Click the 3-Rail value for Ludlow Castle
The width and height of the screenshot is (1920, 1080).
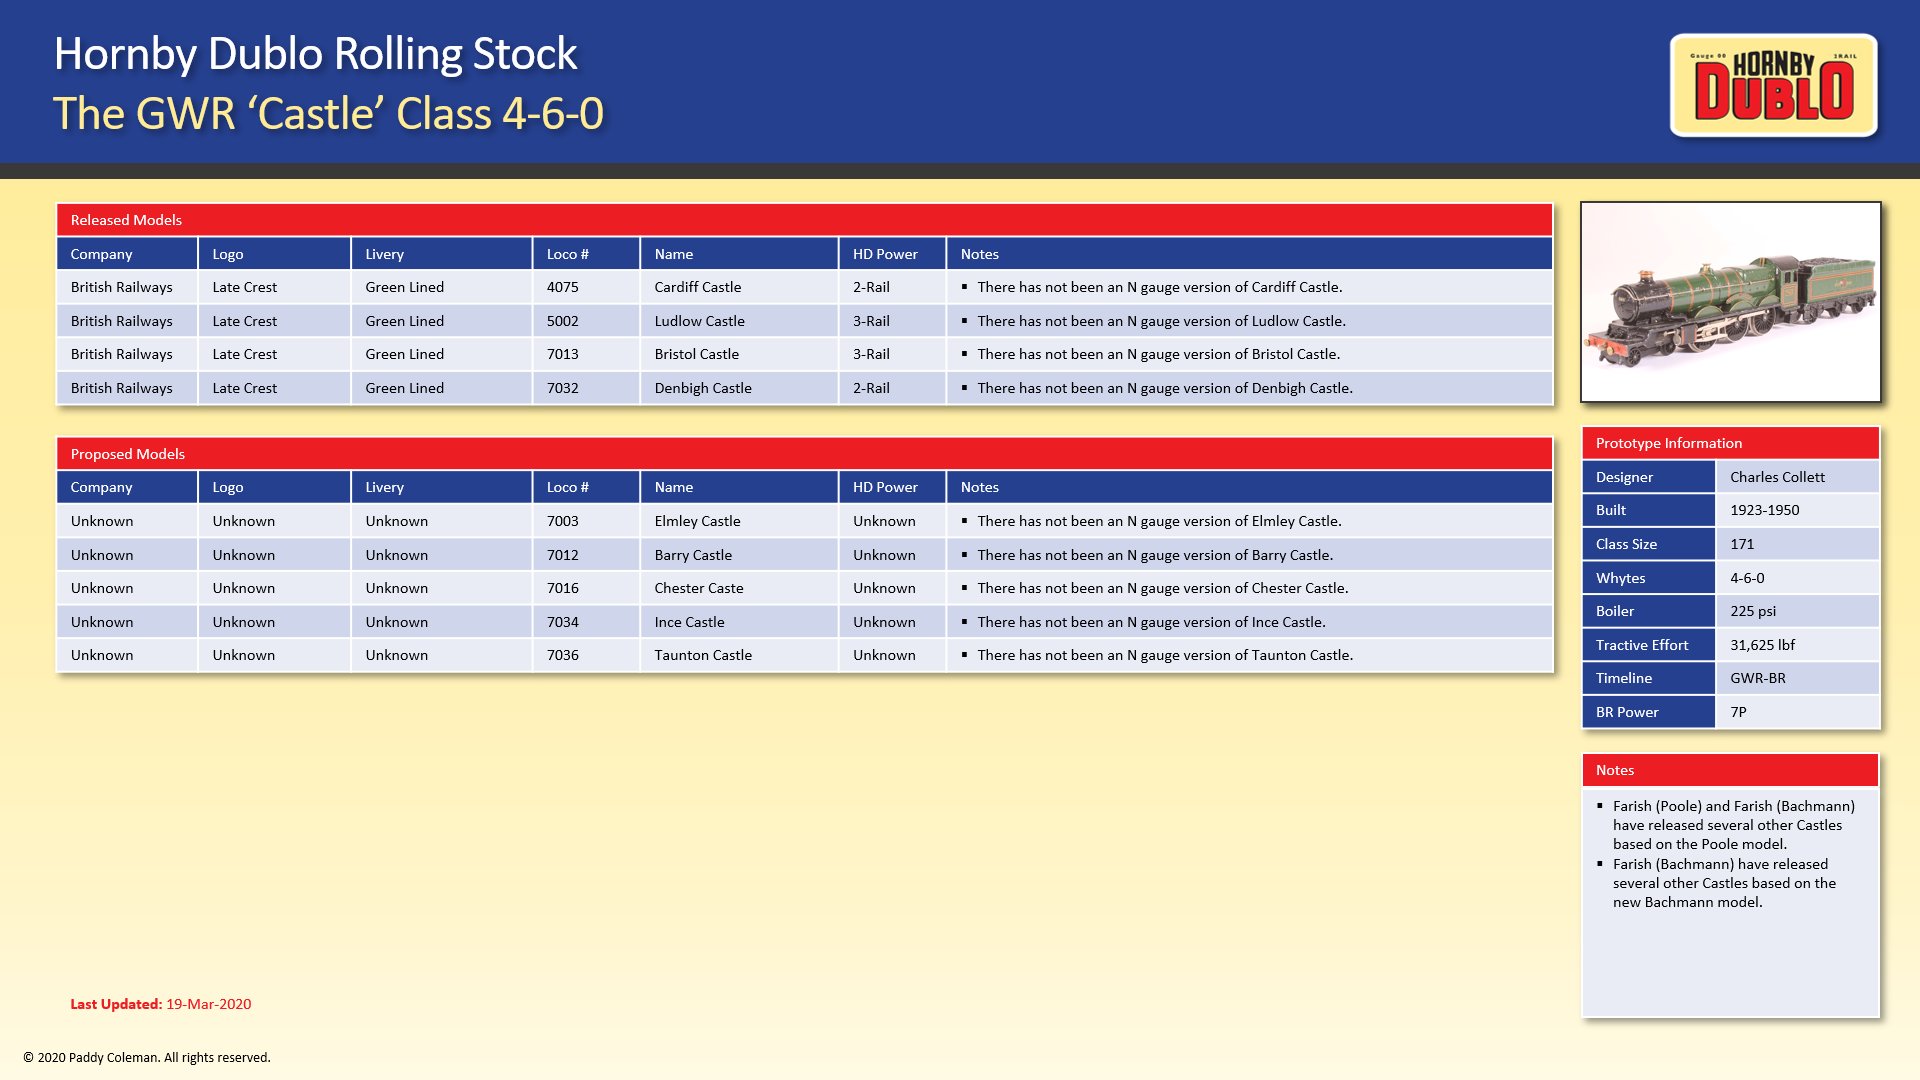[871, 321]
